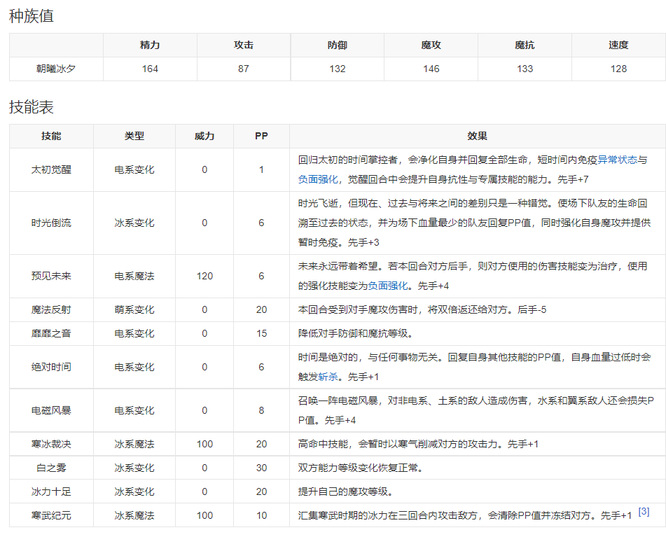Click the skill name 时光倒流
Screen dimensions: 666x537
51,223
